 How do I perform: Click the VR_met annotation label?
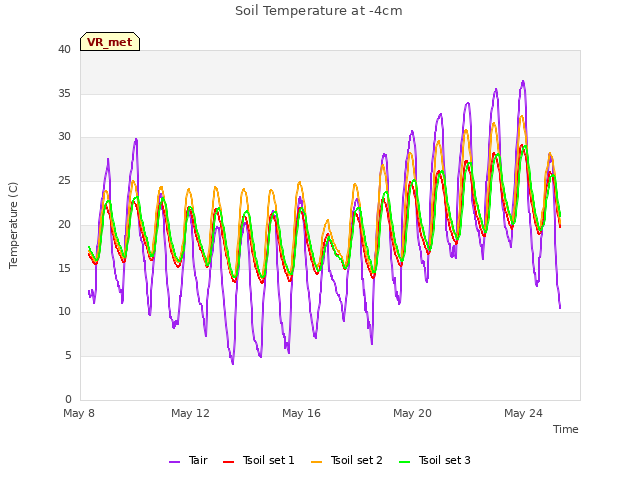pos(110,42)
